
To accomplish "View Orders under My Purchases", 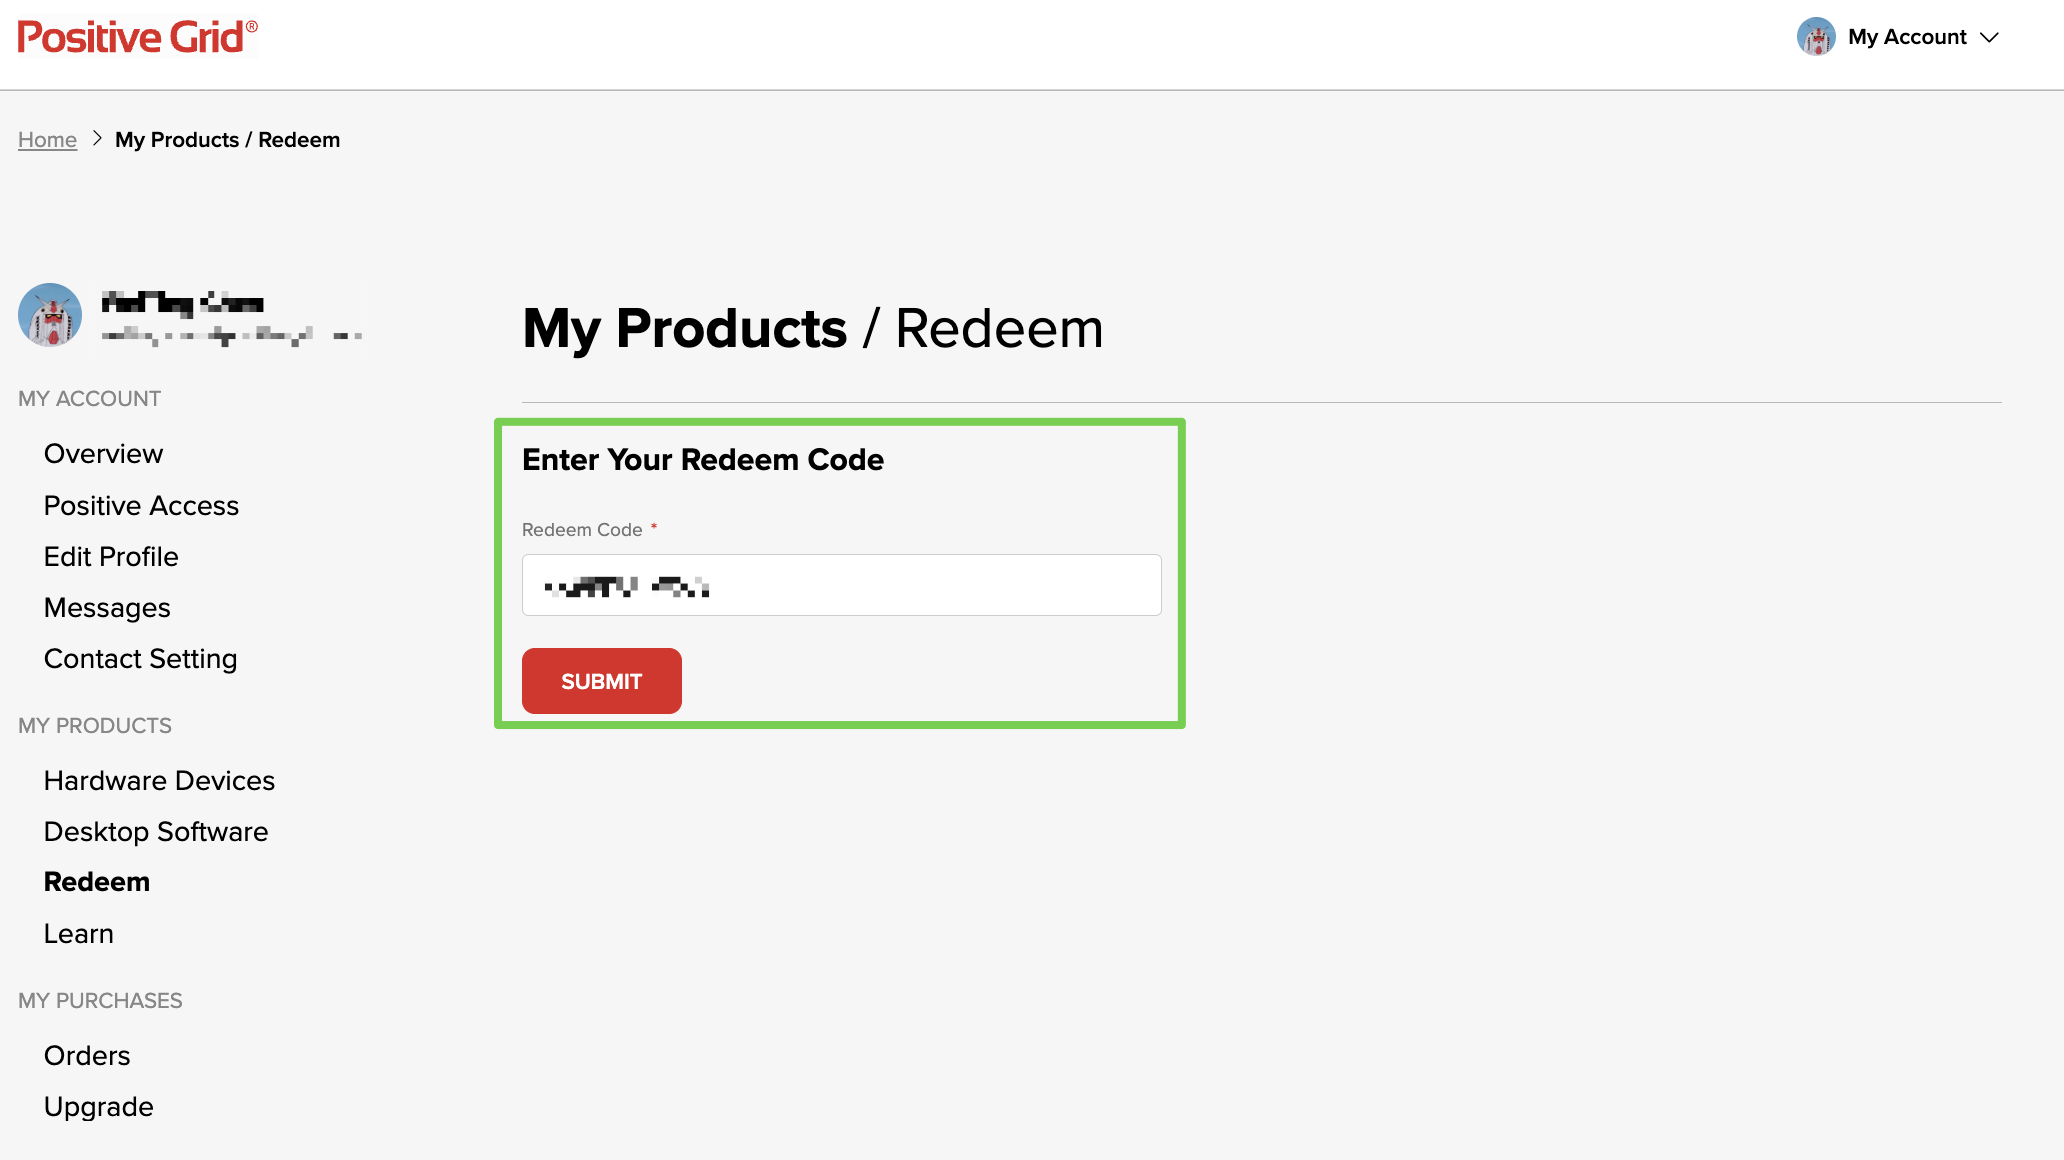I will point(87,1056).
